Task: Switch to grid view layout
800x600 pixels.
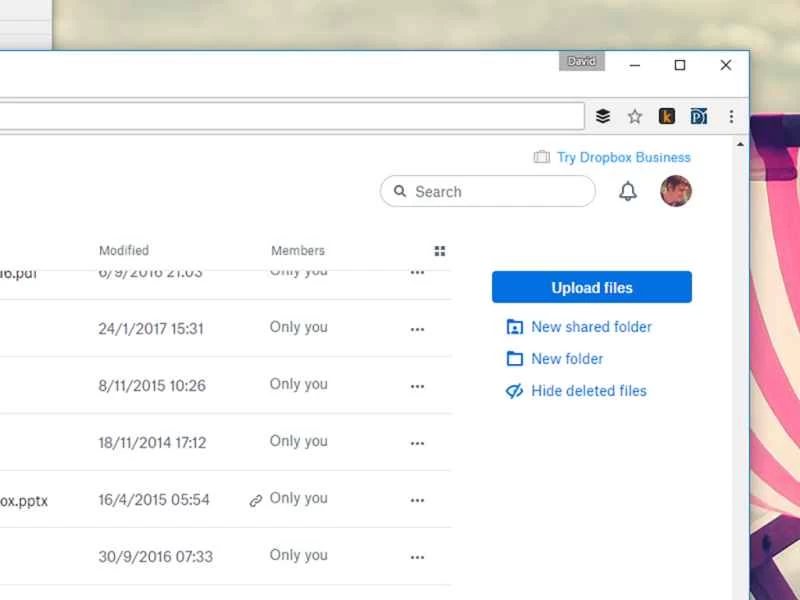Action: [440, 251]
